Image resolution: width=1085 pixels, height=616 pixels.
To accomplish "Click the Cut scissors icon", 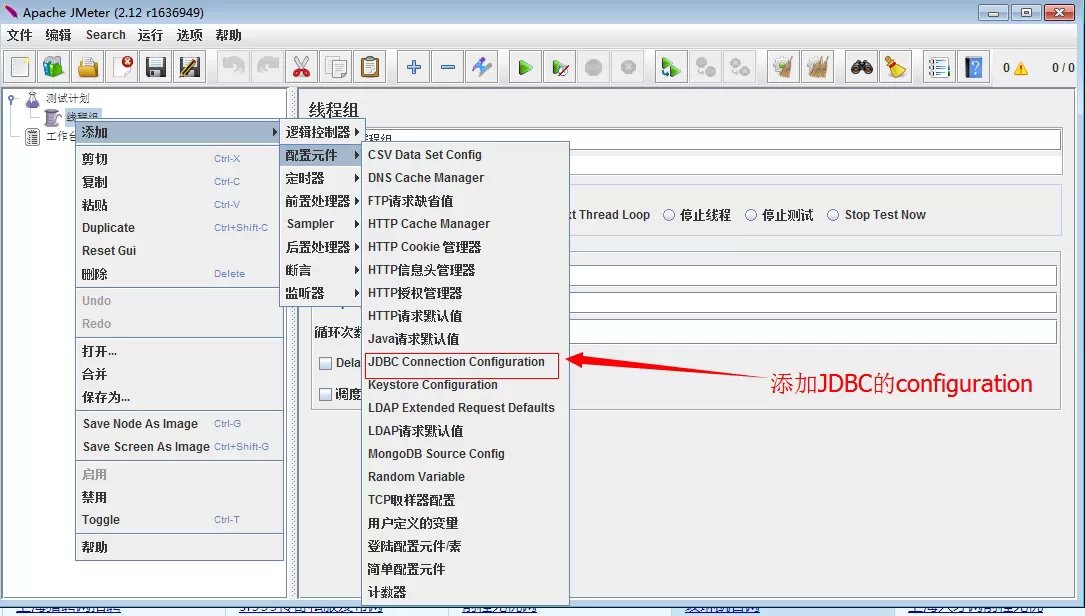I will pyautogui.click(x=302, y=67).
